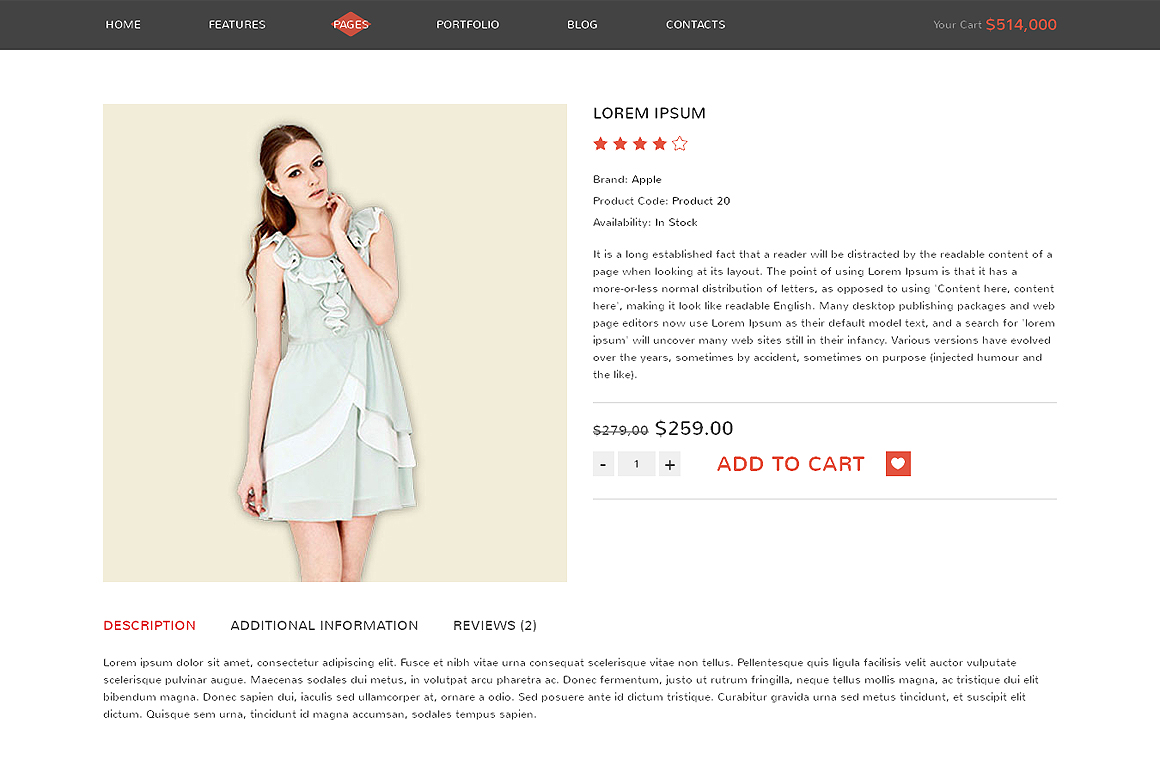Click the heart wishlist icon beside Add to Cart
Viewport: 1160px width, 772px height.
coord(897,463)
